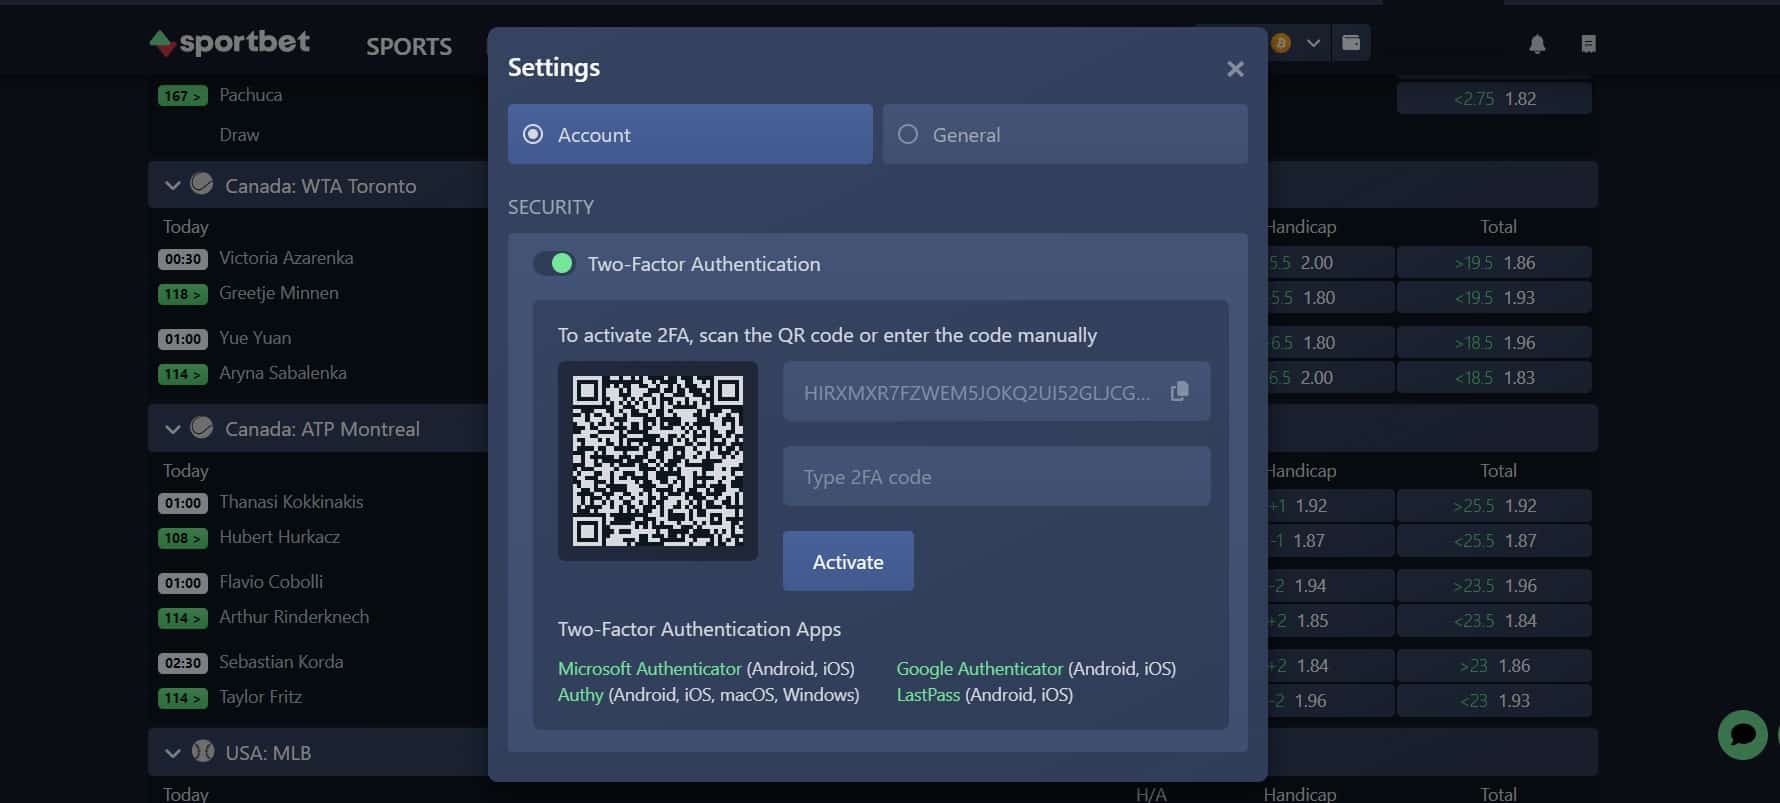Click the 2FA QR code image
The height and width of the screenshot is (803, 1780).
658,461
